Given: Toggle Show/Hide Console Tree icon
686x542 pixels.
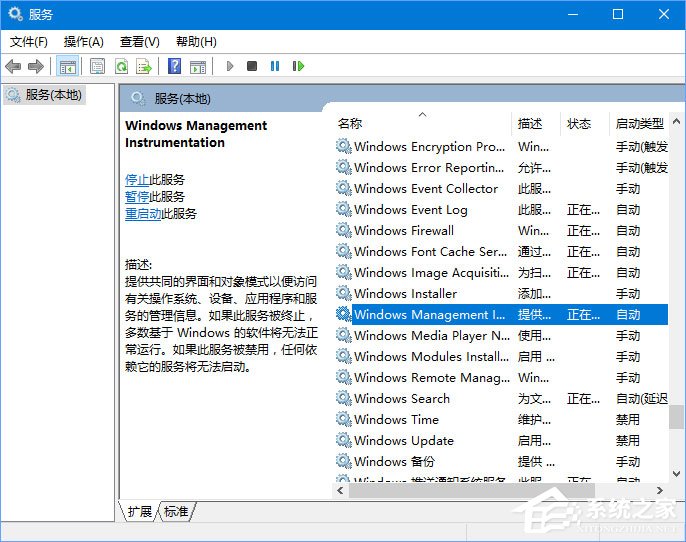Looking at the screenshot, I should click(x=67, y=66).
